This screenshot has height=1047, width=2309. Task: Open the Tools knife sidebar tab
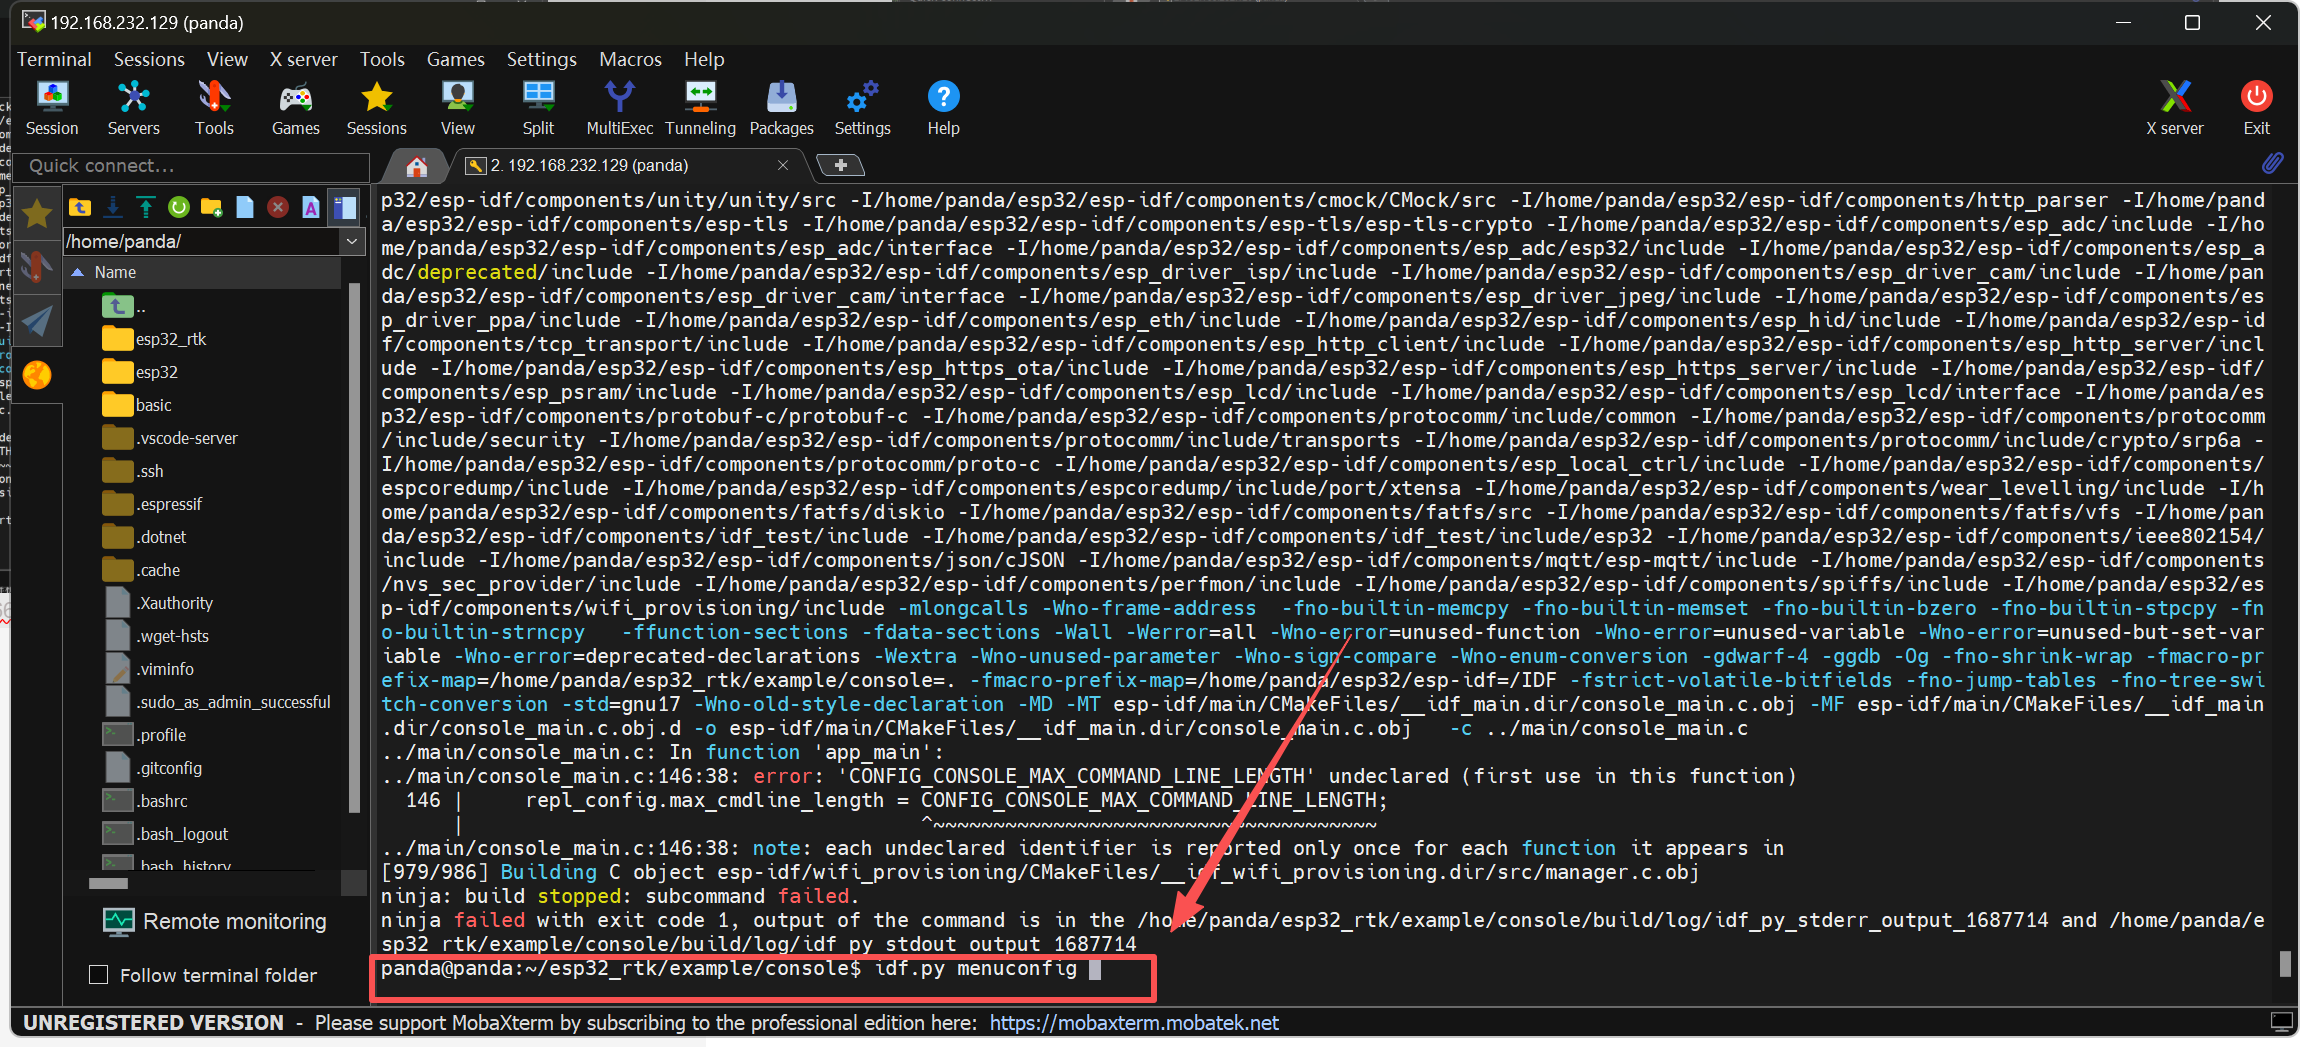pos(37,266)
